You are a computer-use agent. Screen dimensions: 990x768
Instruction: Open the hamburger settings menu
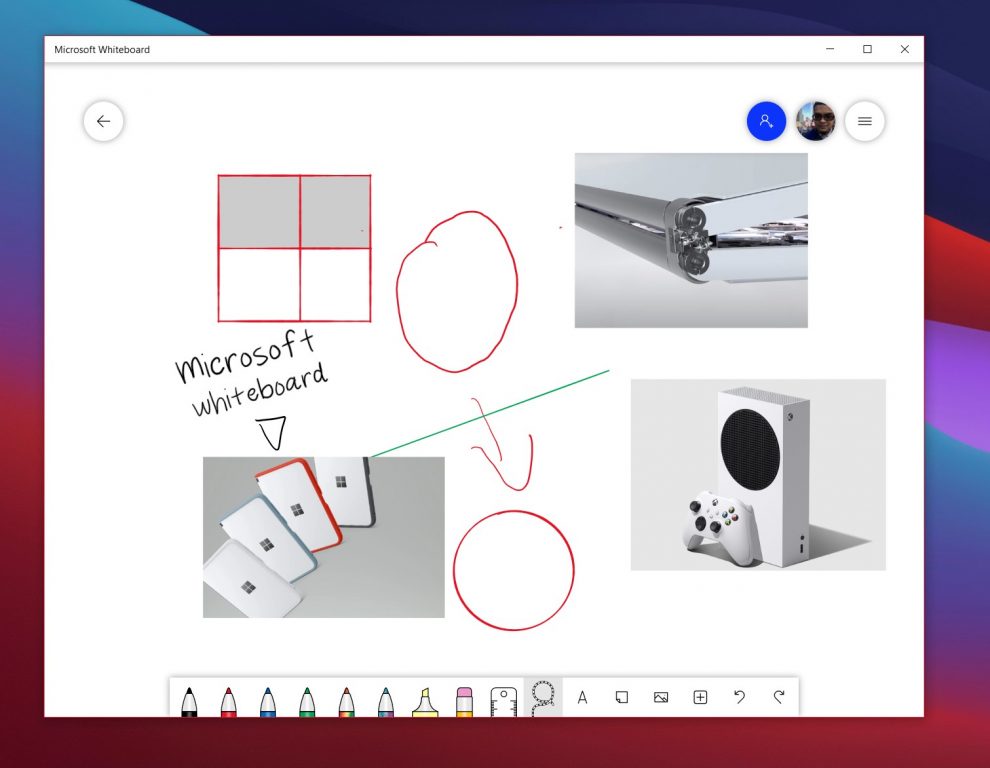click(x=864, y=121)
